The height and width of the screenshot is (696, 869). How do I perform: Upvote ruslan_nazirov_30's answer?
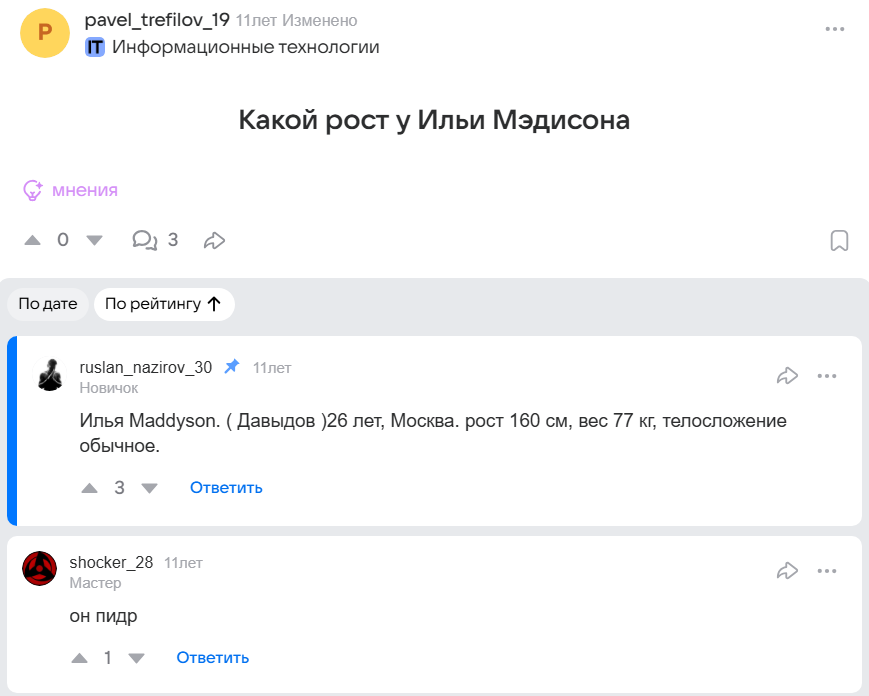click(89, 488)
